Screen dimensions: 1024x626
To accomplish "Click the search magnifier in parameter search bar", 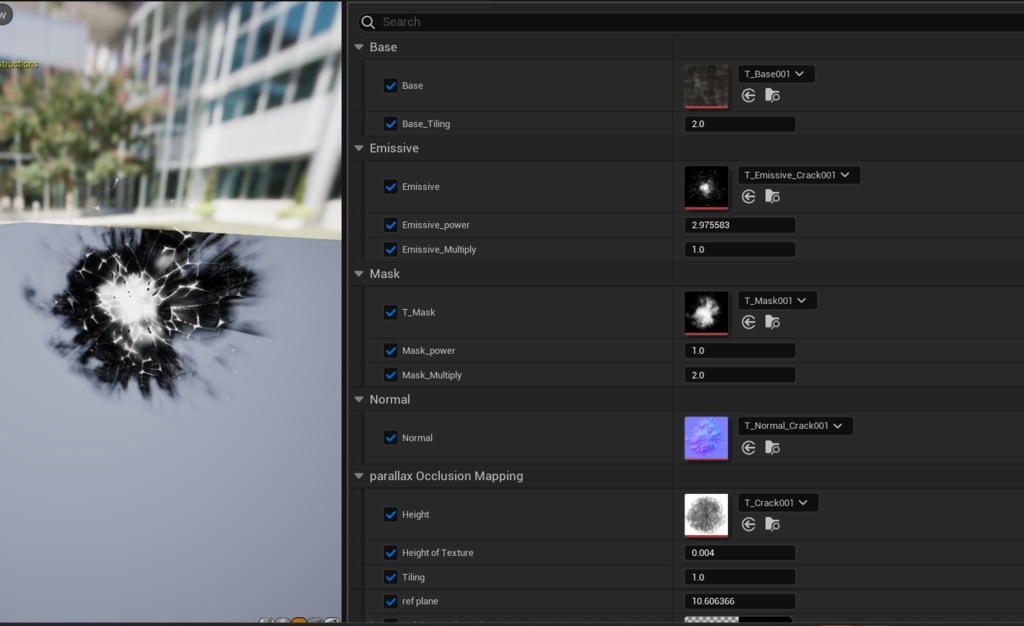I will coord(369,21).
